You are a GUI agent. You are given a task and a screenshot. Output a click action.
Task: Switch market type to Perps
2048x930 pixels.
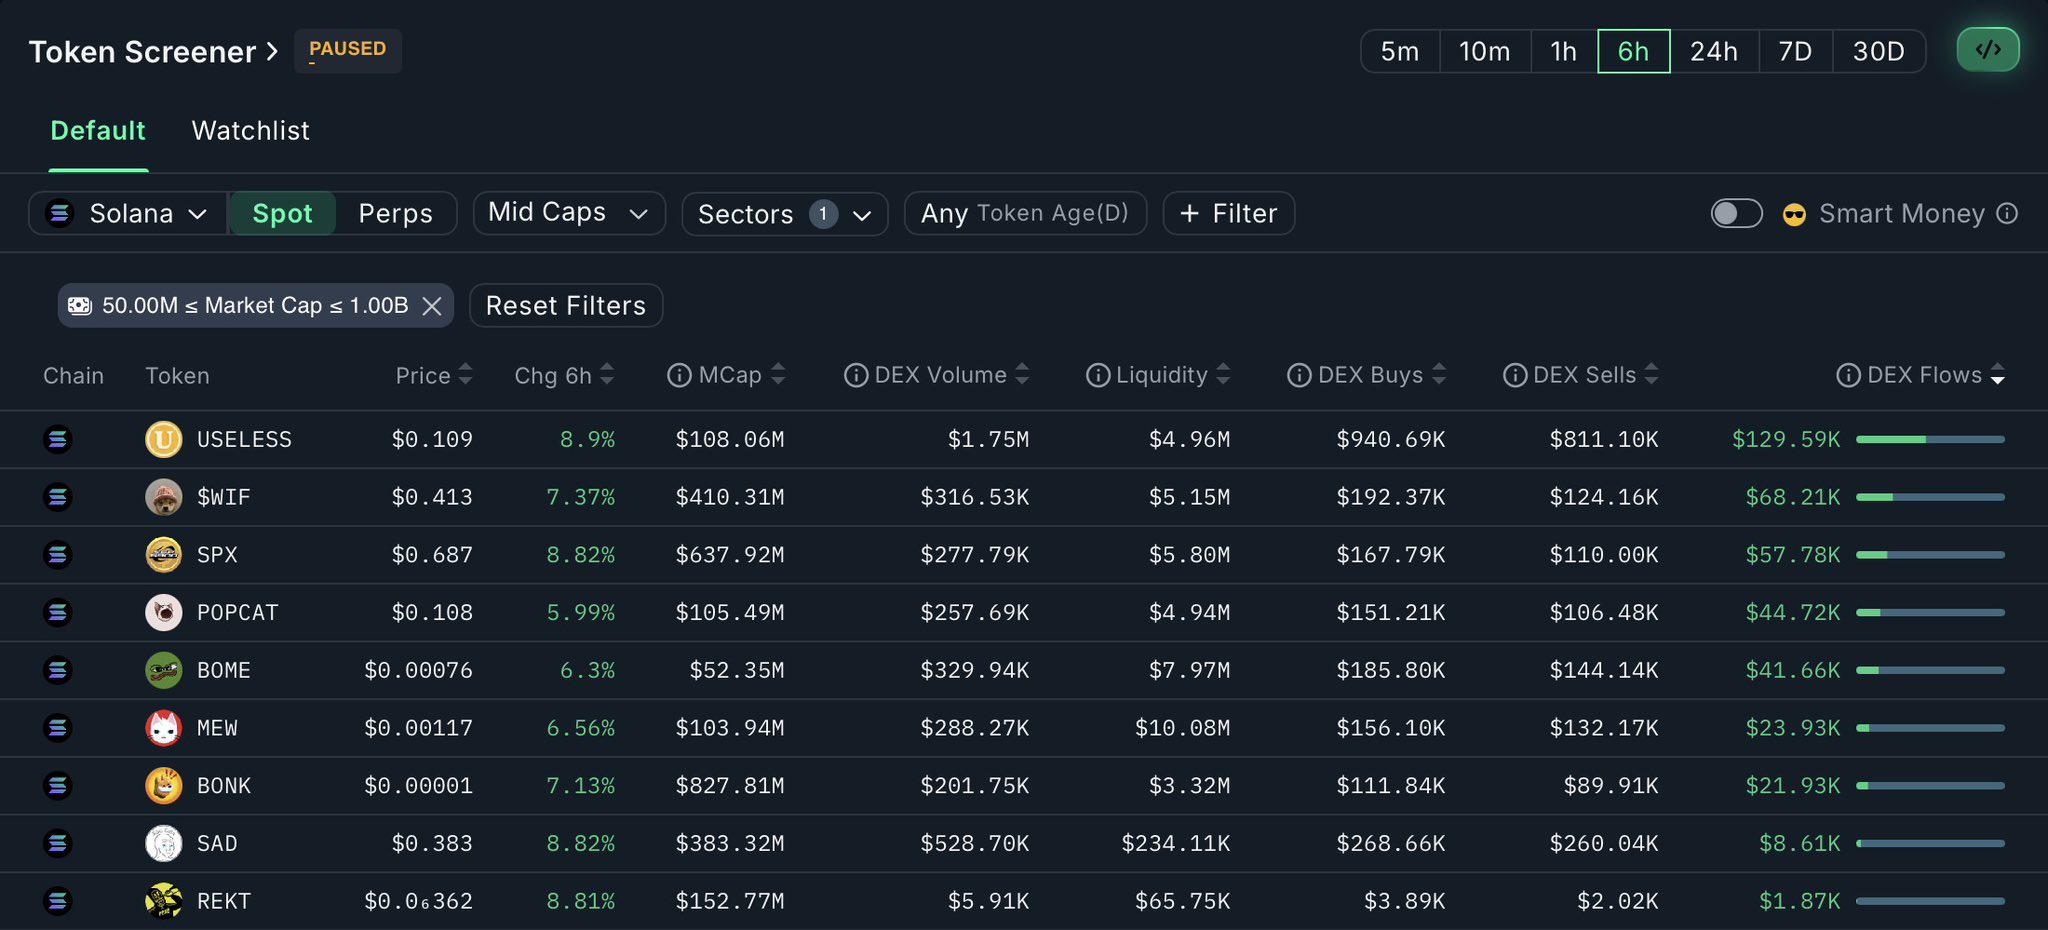point(395,214)
